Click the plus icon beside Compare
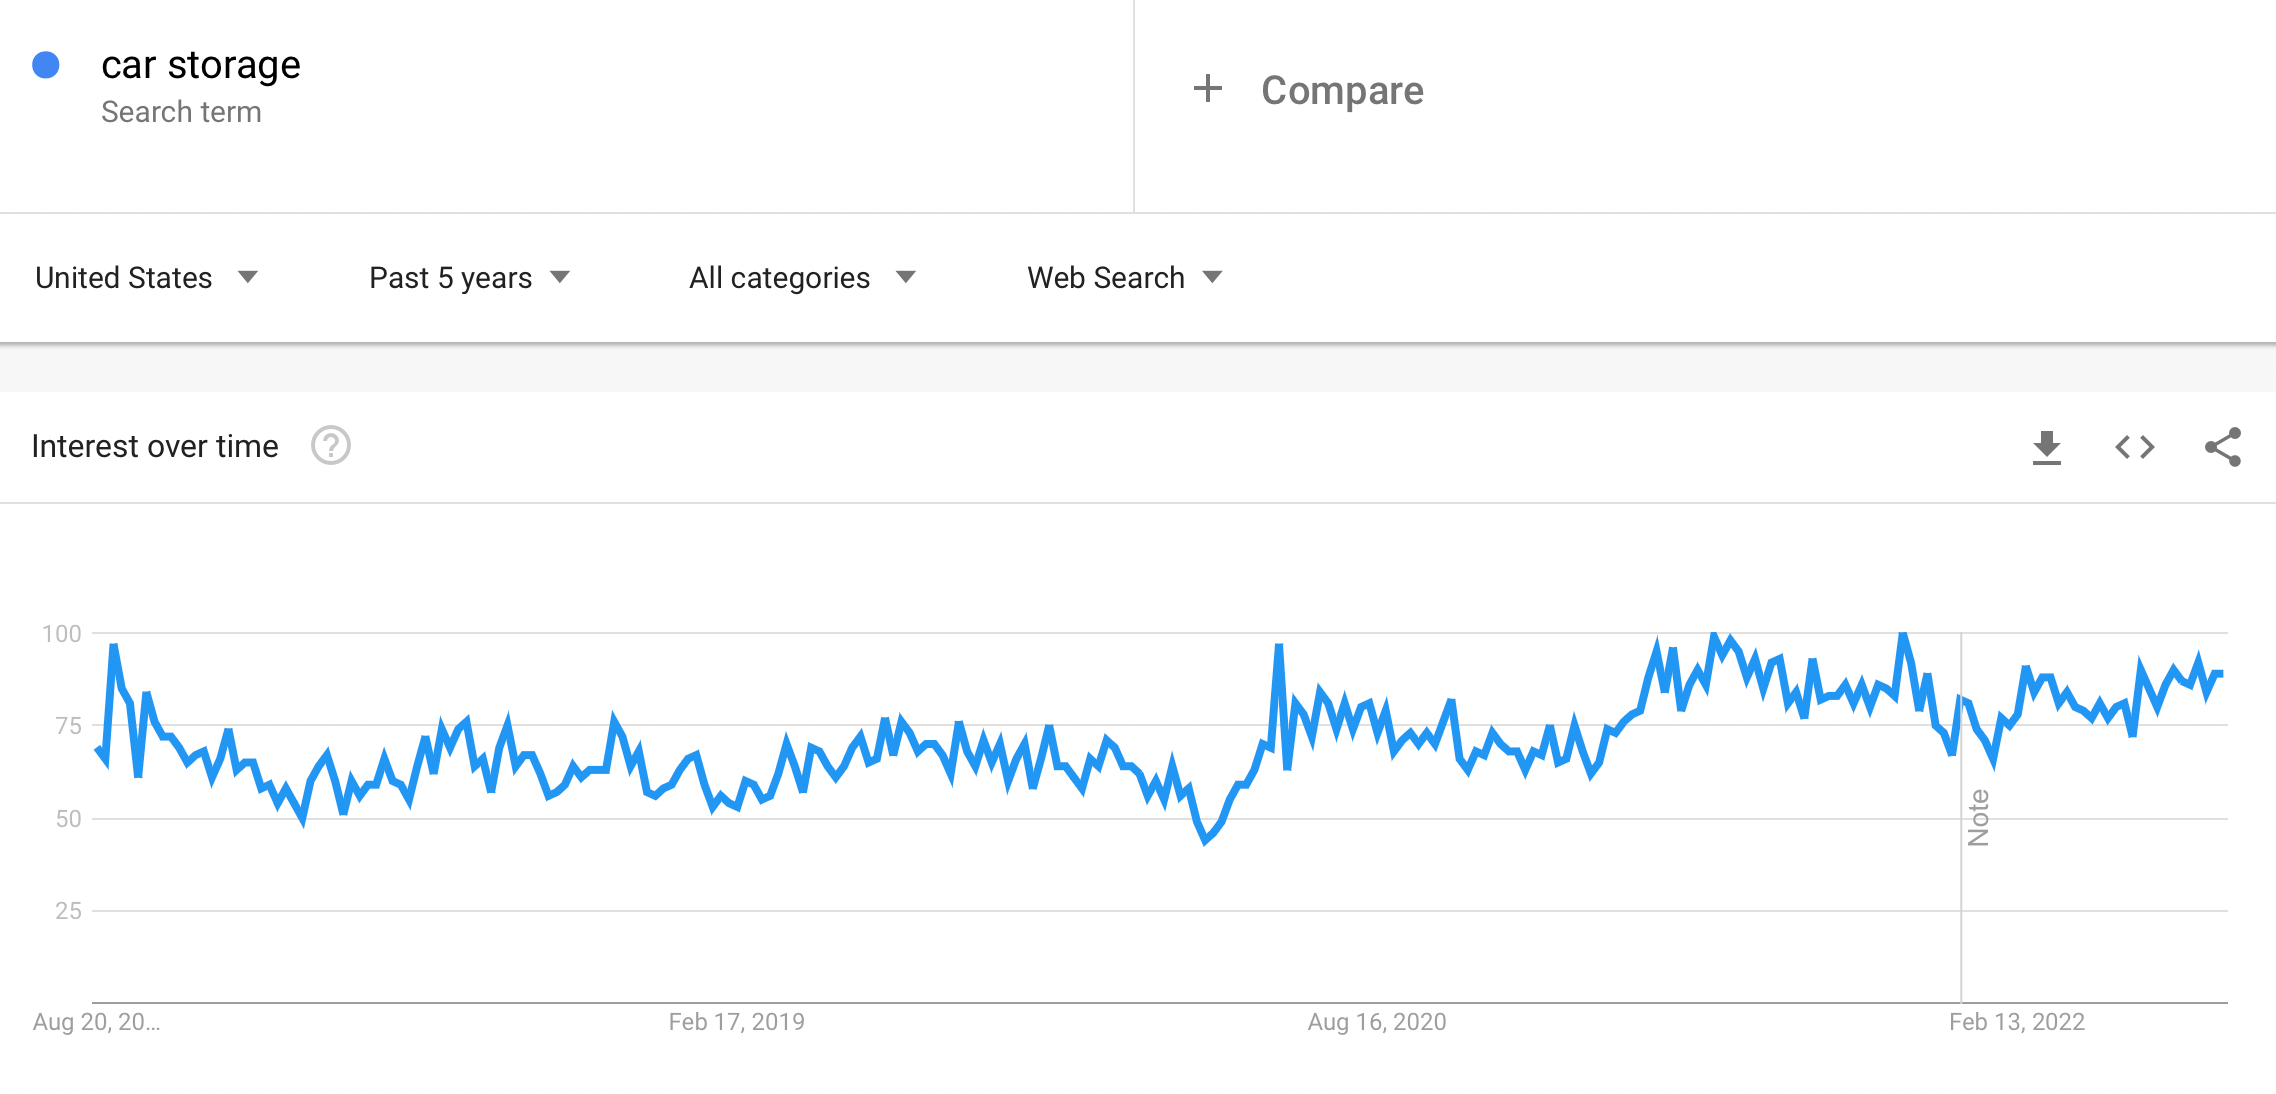Image resolution: width=2276 pixels, height=1094 pixels. (1208, 89)
